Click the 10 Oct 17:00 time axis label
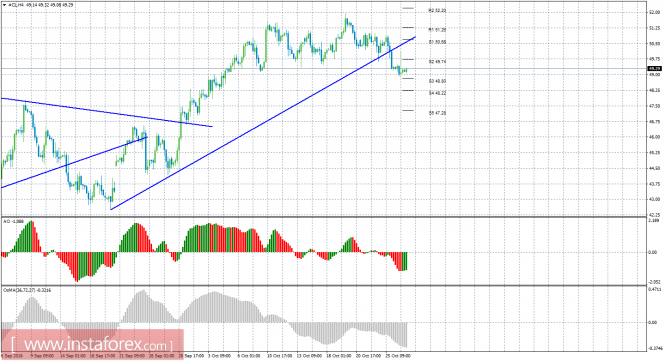 (279, 355)
